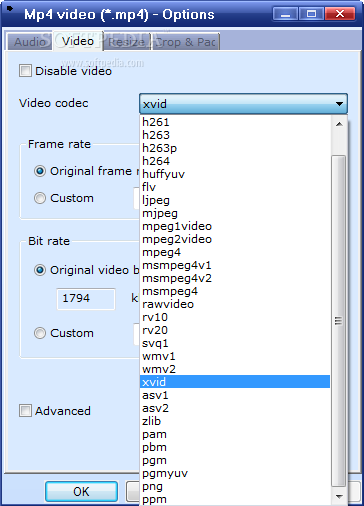Choose msmpeg4 codec entry
The width and height of the screenshot is (364, 506).
click(x=235, y=291)
